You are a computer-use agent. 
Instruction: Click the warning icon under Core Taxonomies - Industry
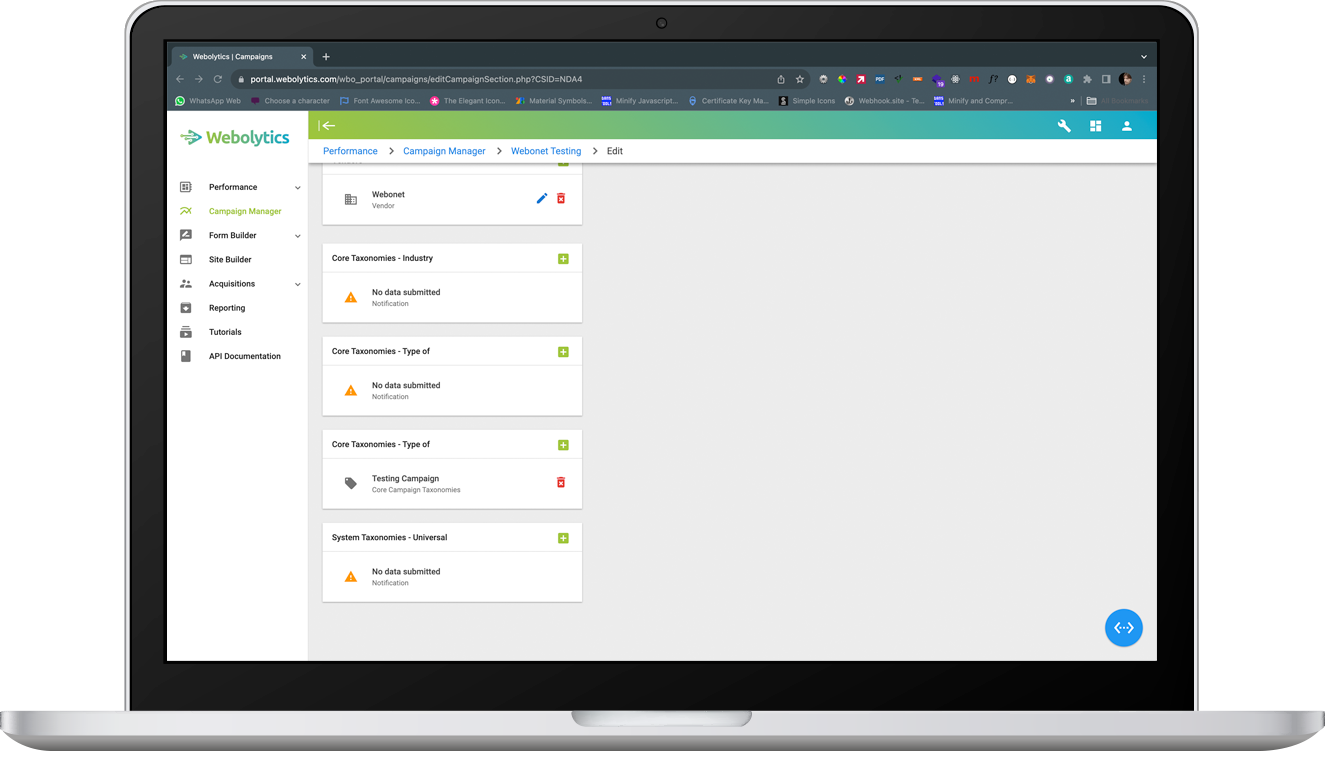click(351, 298)
